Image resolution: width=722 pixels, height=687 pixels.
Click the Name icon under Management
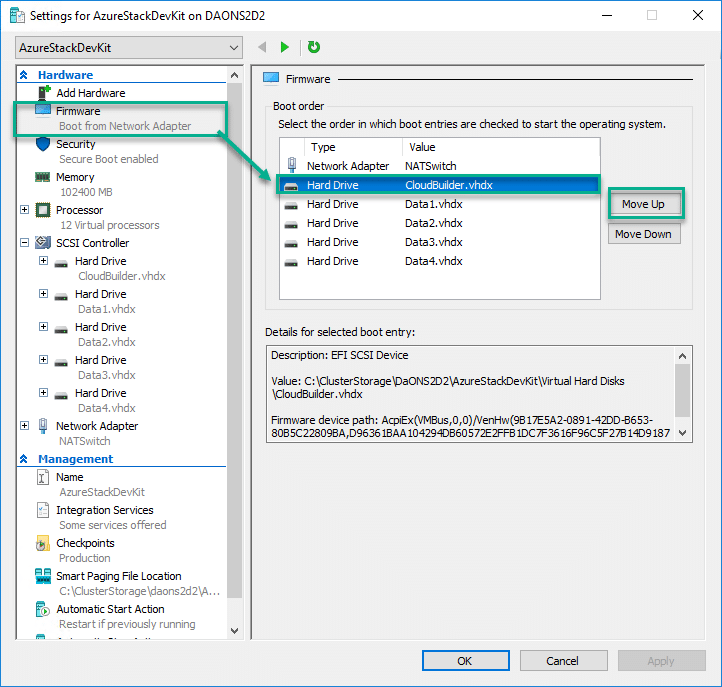42,477
